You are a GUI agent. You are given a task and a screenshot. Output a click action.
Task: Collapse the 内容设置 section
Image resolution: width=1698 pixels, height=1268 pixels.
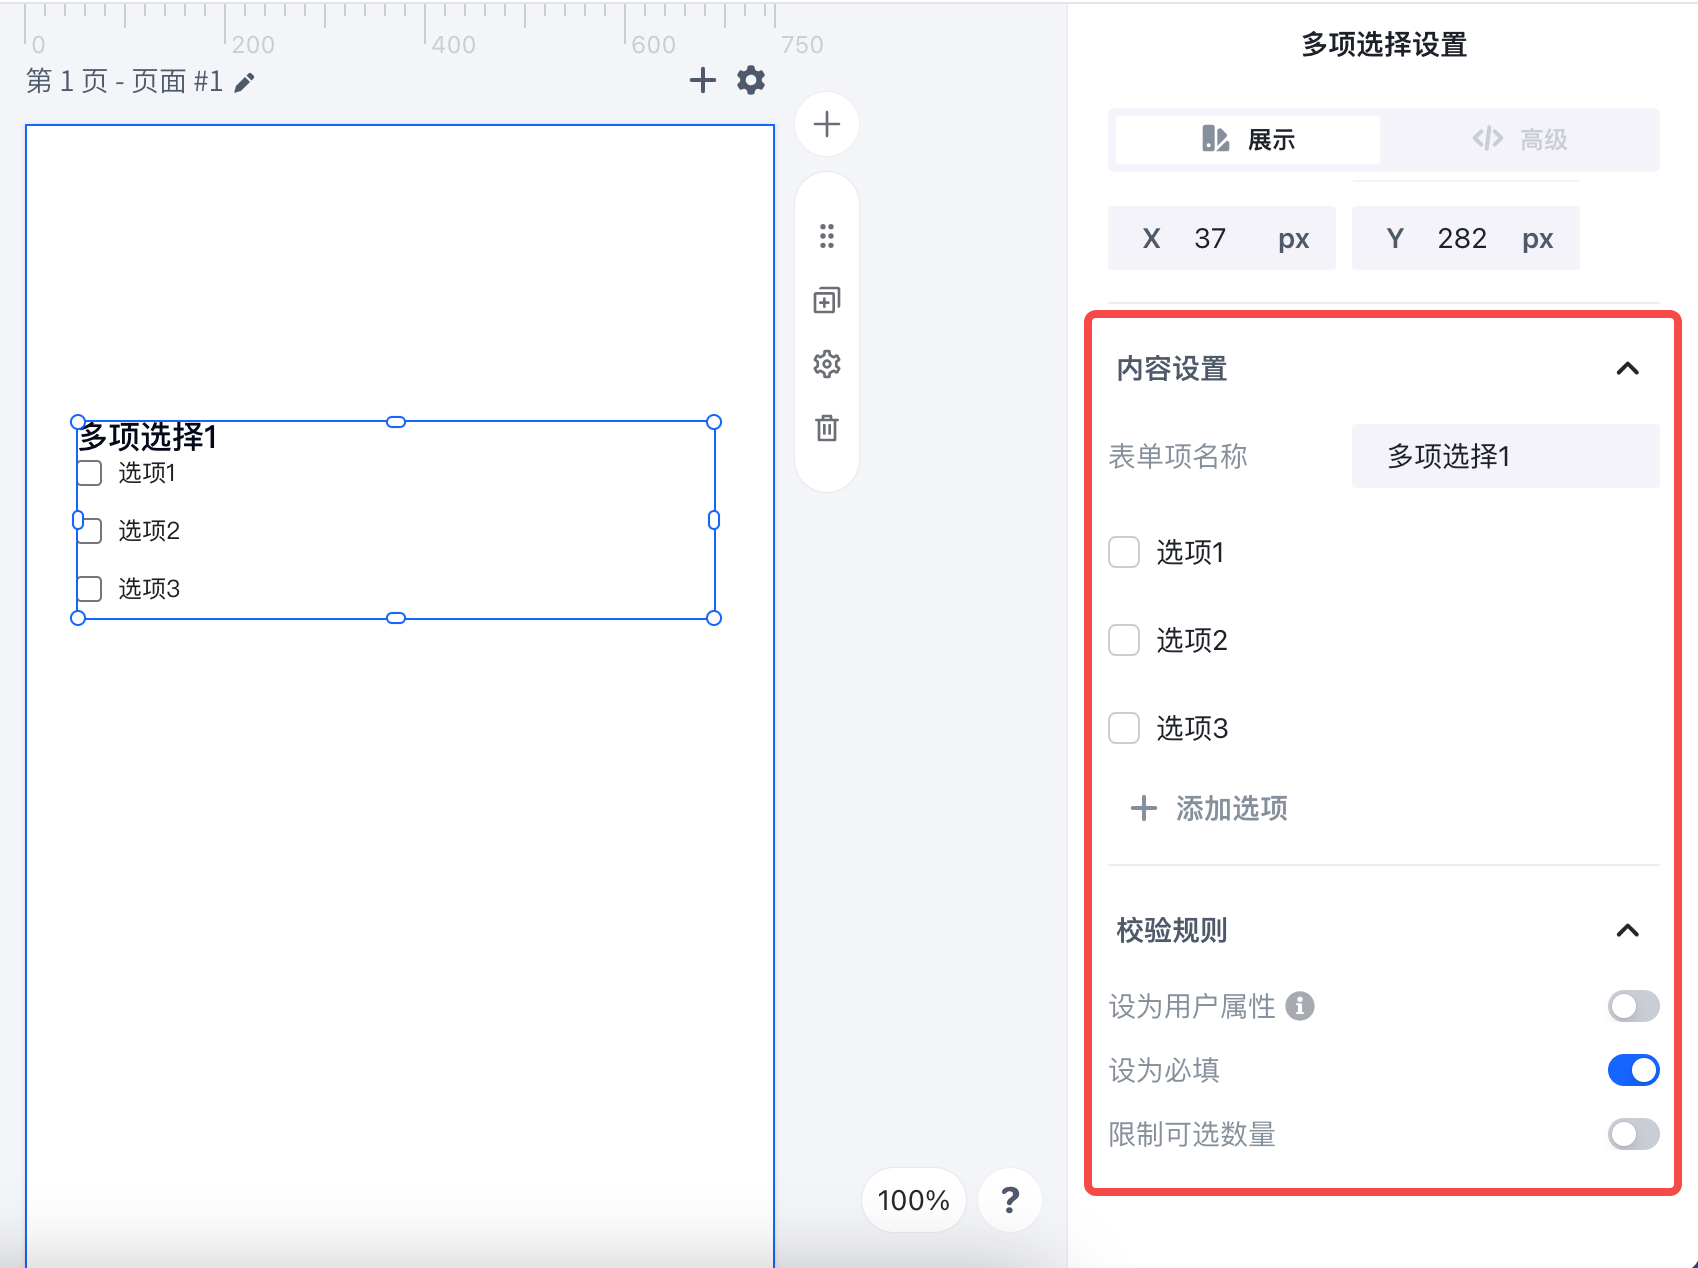(1628, 369)
